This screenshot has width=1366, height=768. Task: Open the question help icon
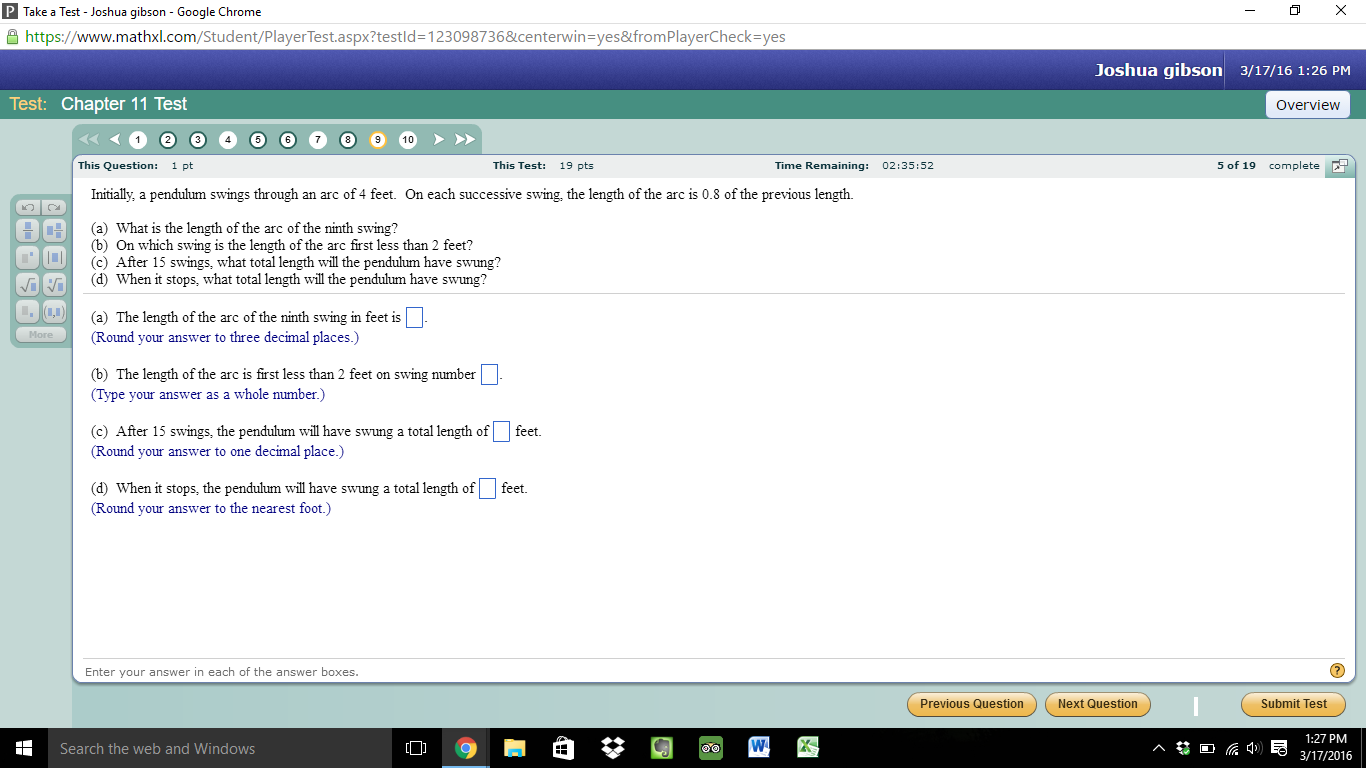[1337, 671]
